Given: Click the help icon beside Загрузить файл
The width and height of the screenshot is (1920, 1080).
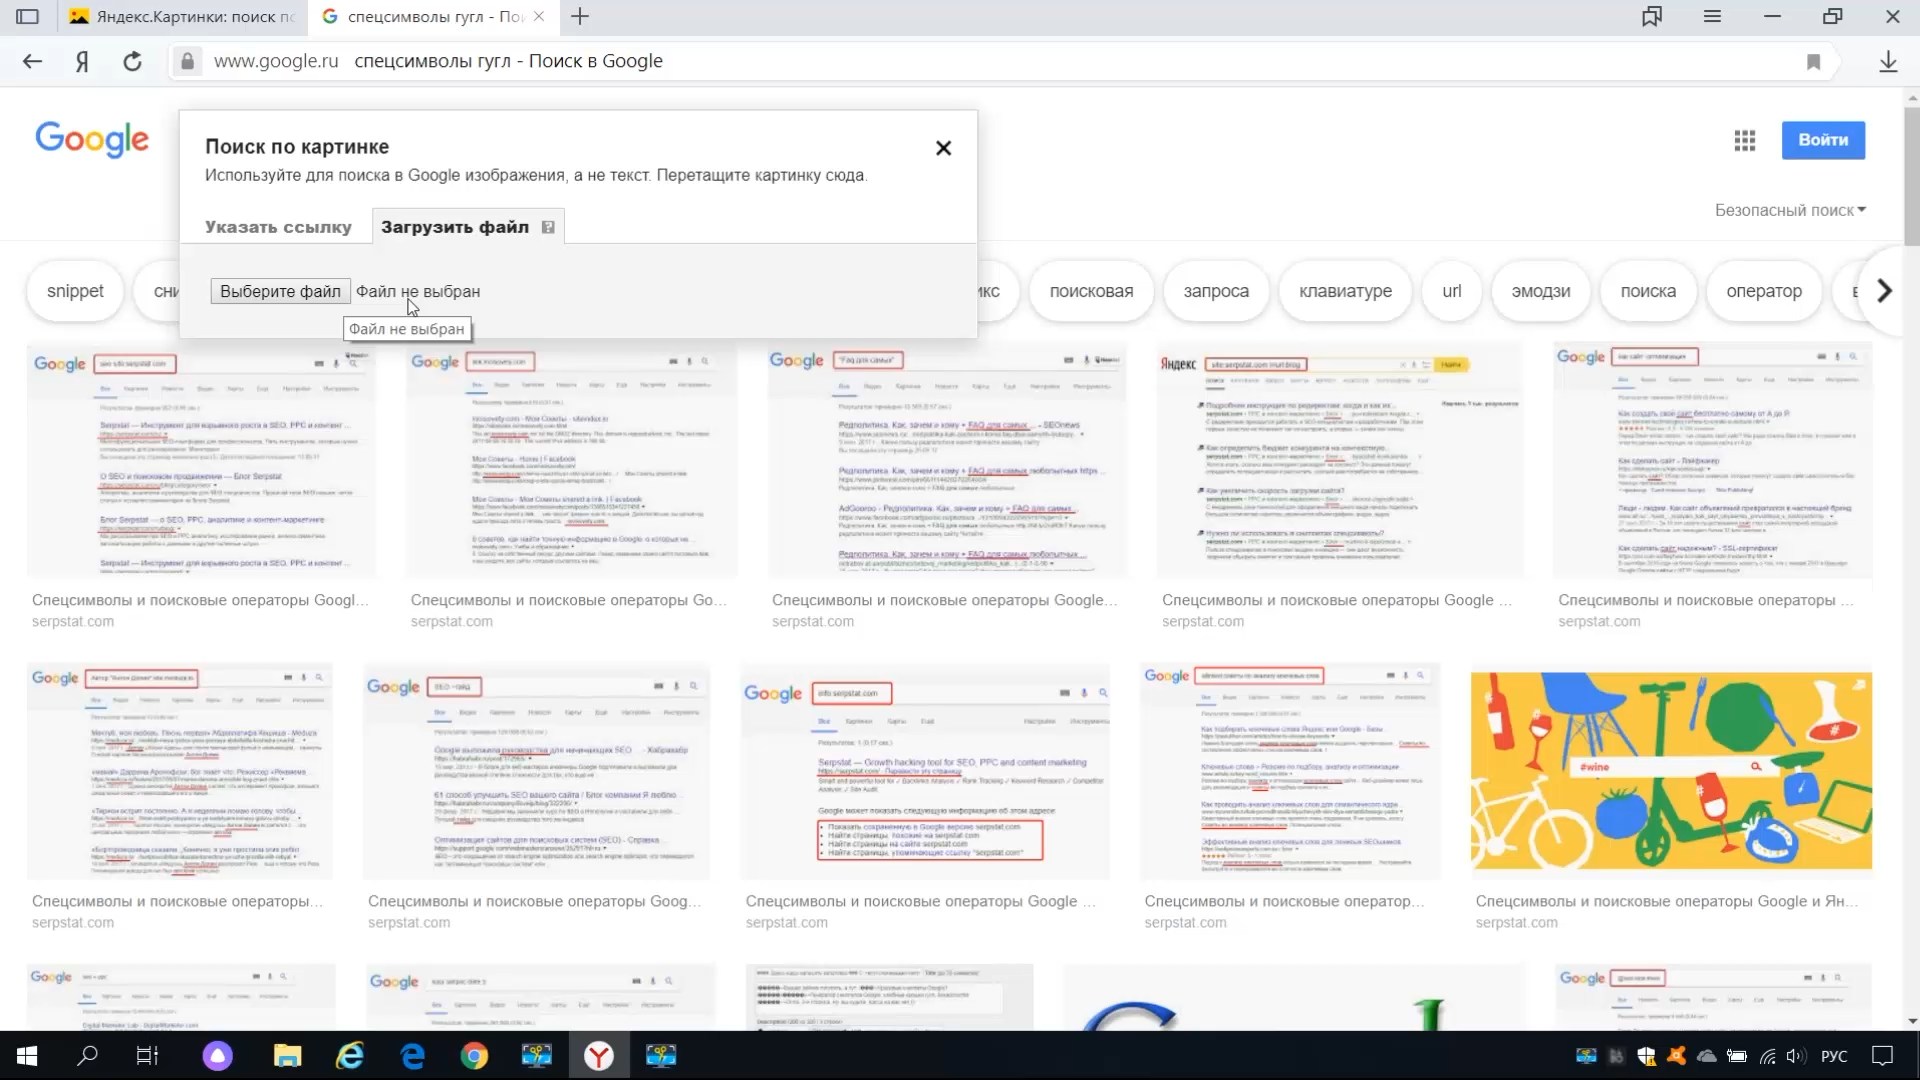Looking at the screenshot, I should point(548,227).
